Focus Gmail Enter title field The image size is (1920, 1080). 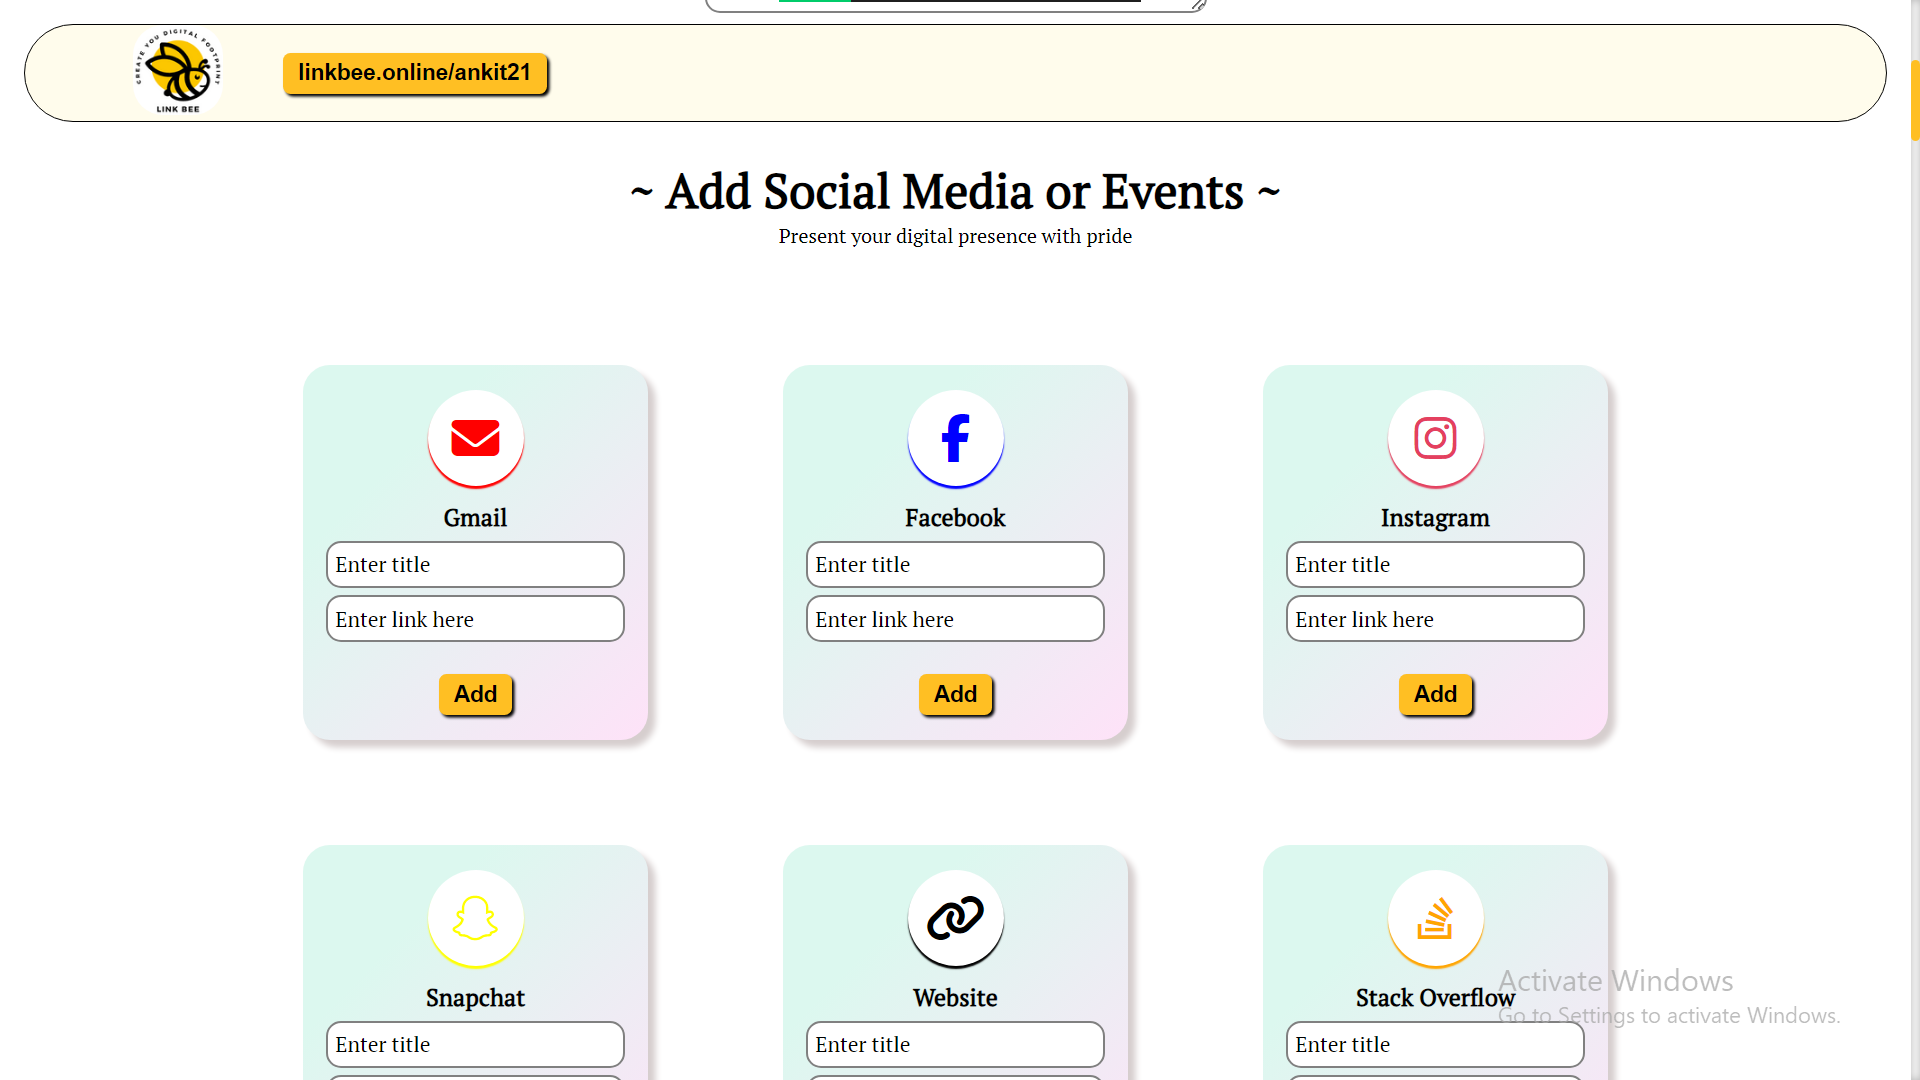click(475, 564)
